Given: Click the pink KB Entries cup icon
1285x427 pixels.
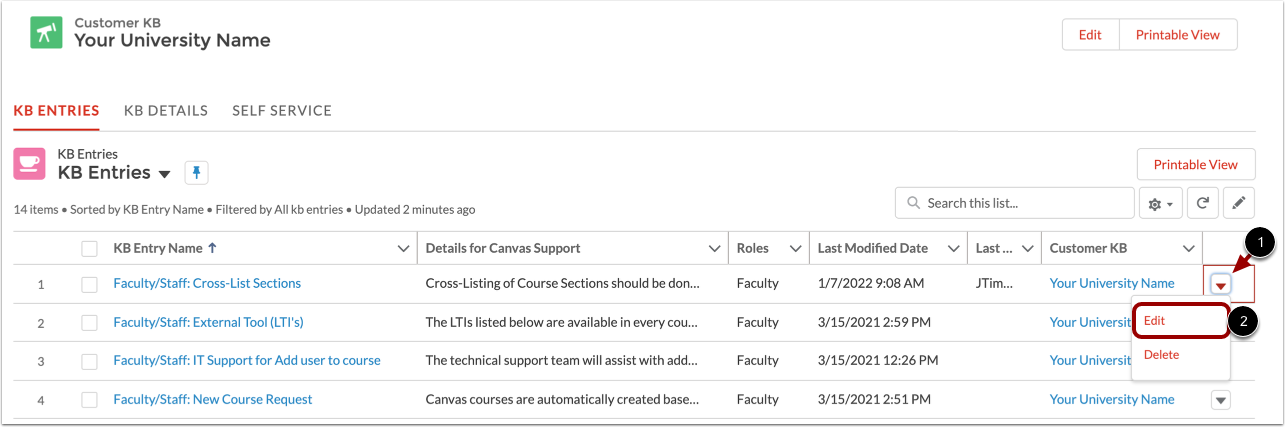Looking at the screenshot, I should click(29, 164).
